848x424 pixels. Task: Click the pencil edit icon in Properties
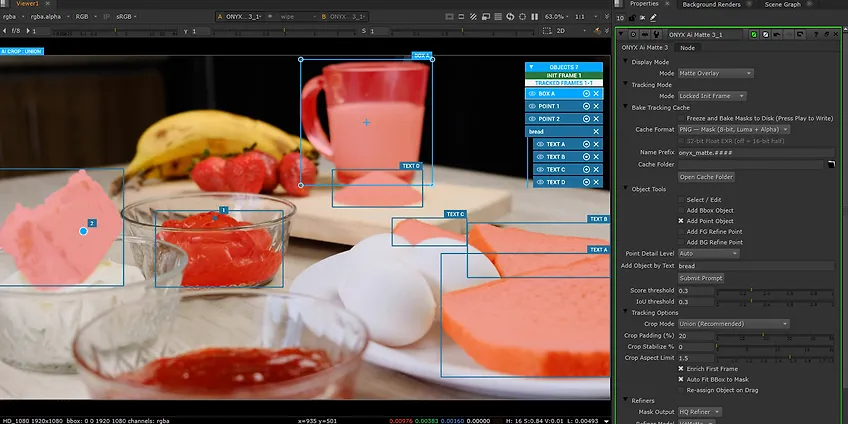click(653, 18)
